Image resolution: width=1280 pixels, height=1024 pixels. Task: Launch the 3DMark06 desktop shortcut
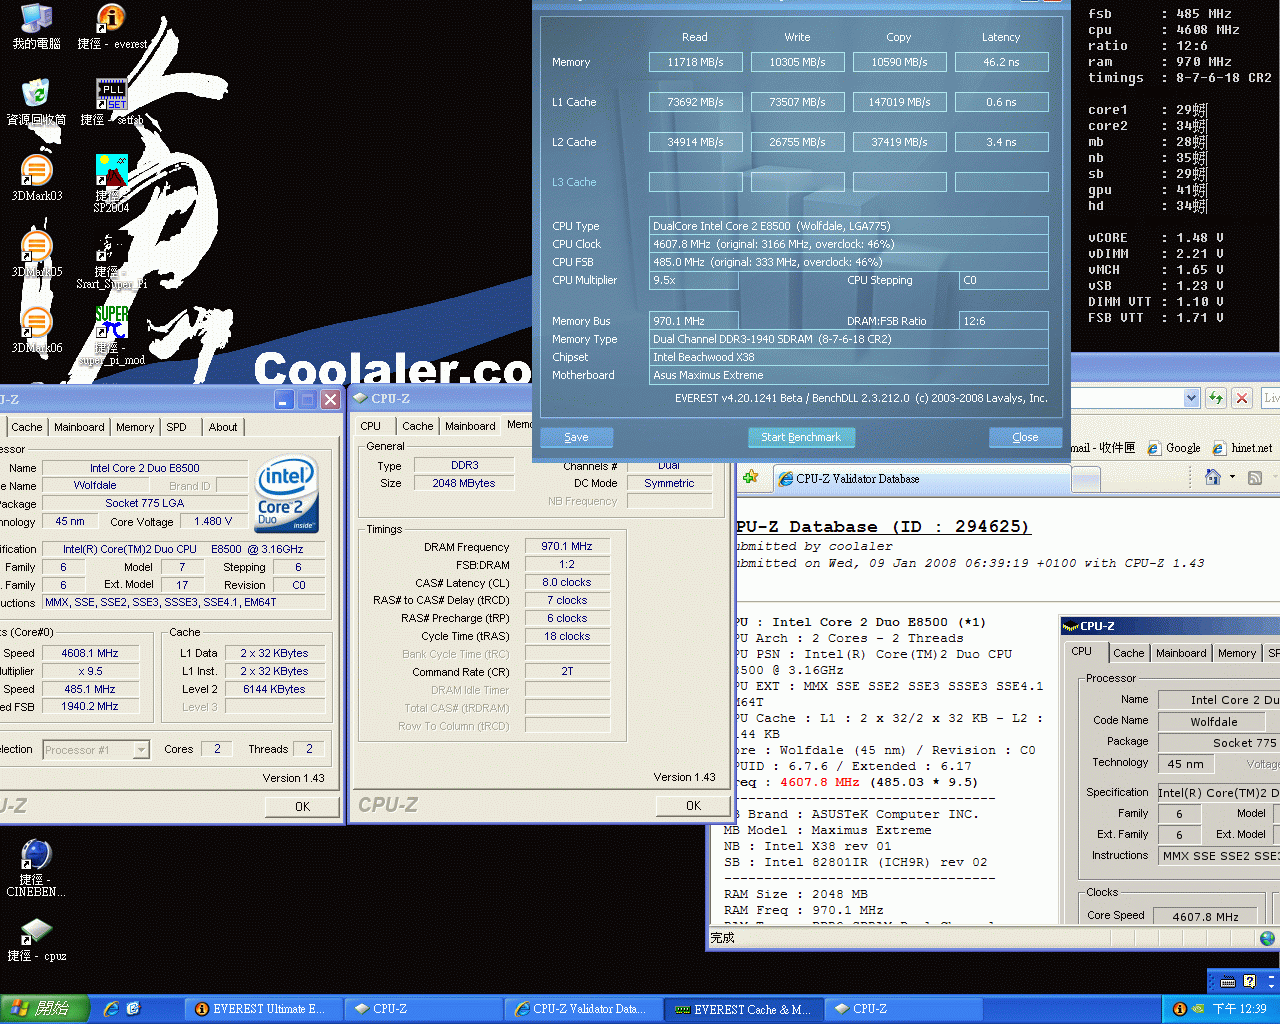click(36, 330)
